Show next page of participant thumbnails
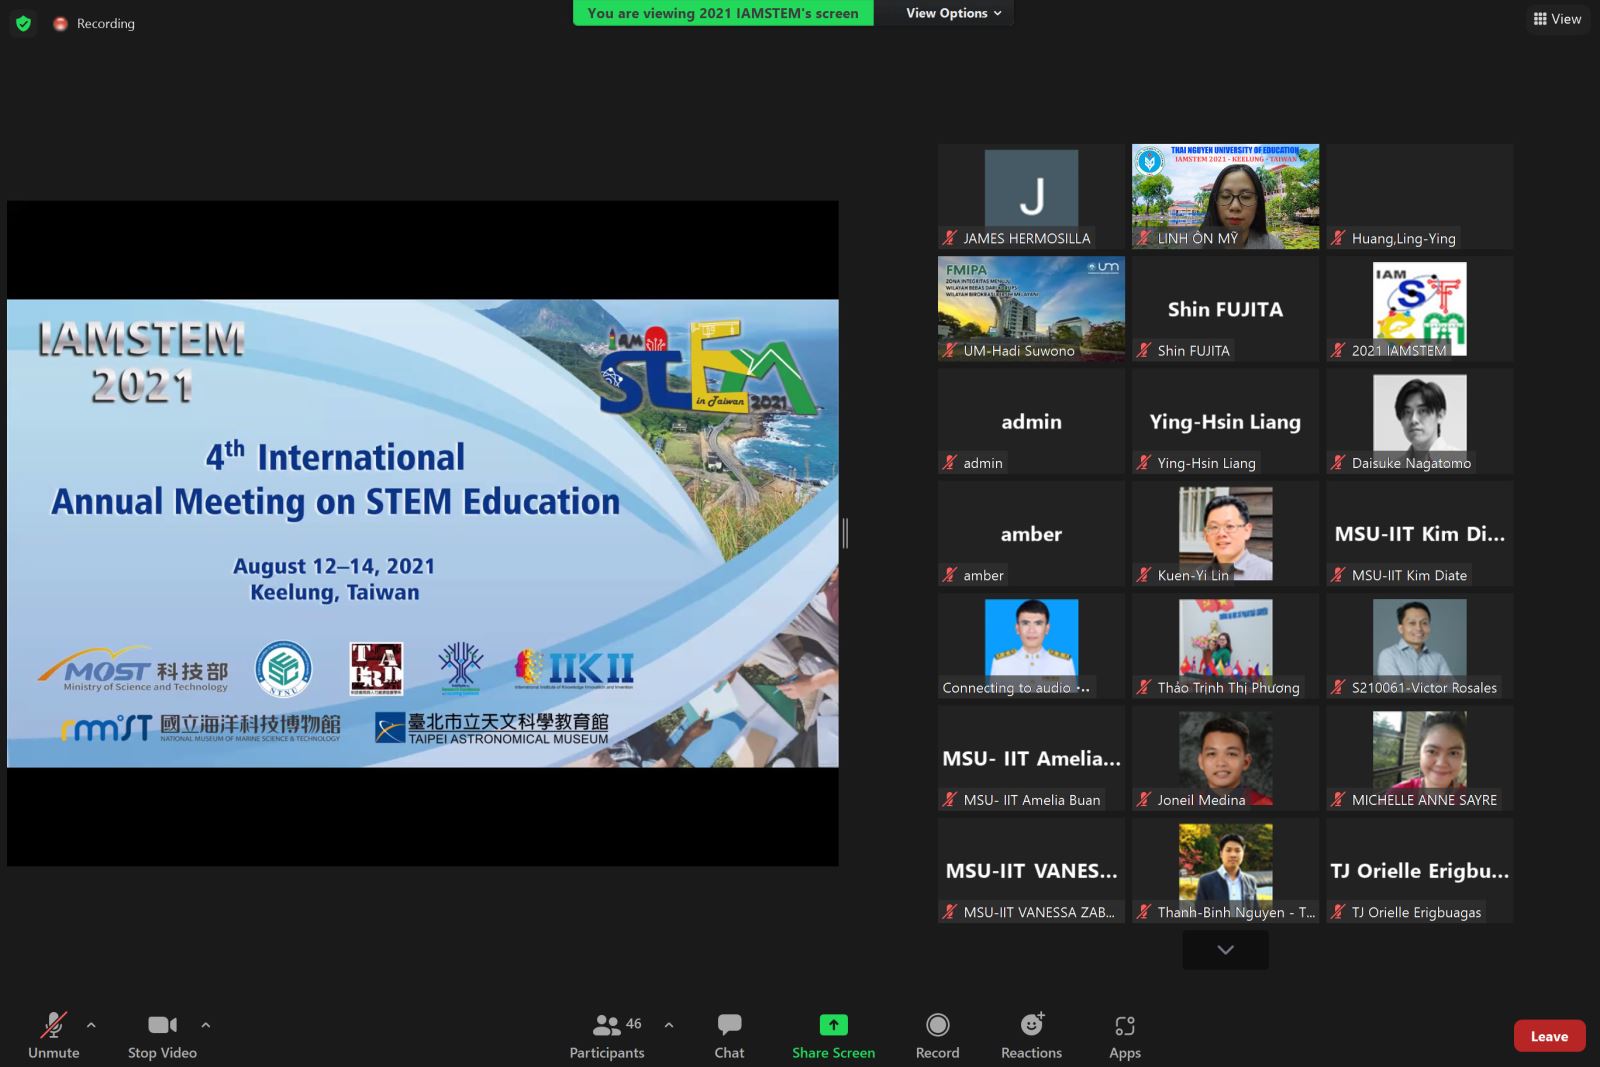The width and height of the screenshot is (1600, 1067). click(x=1225, y=949)
